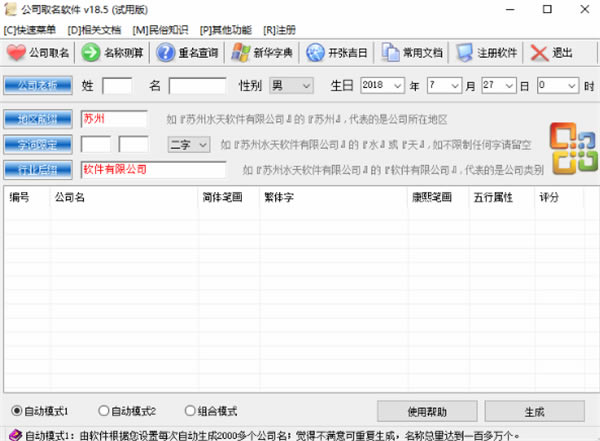The height and width of the screenshot is (441, 600).
Task: Click the 公司取名 heart icon
Action: pos(16,53)
